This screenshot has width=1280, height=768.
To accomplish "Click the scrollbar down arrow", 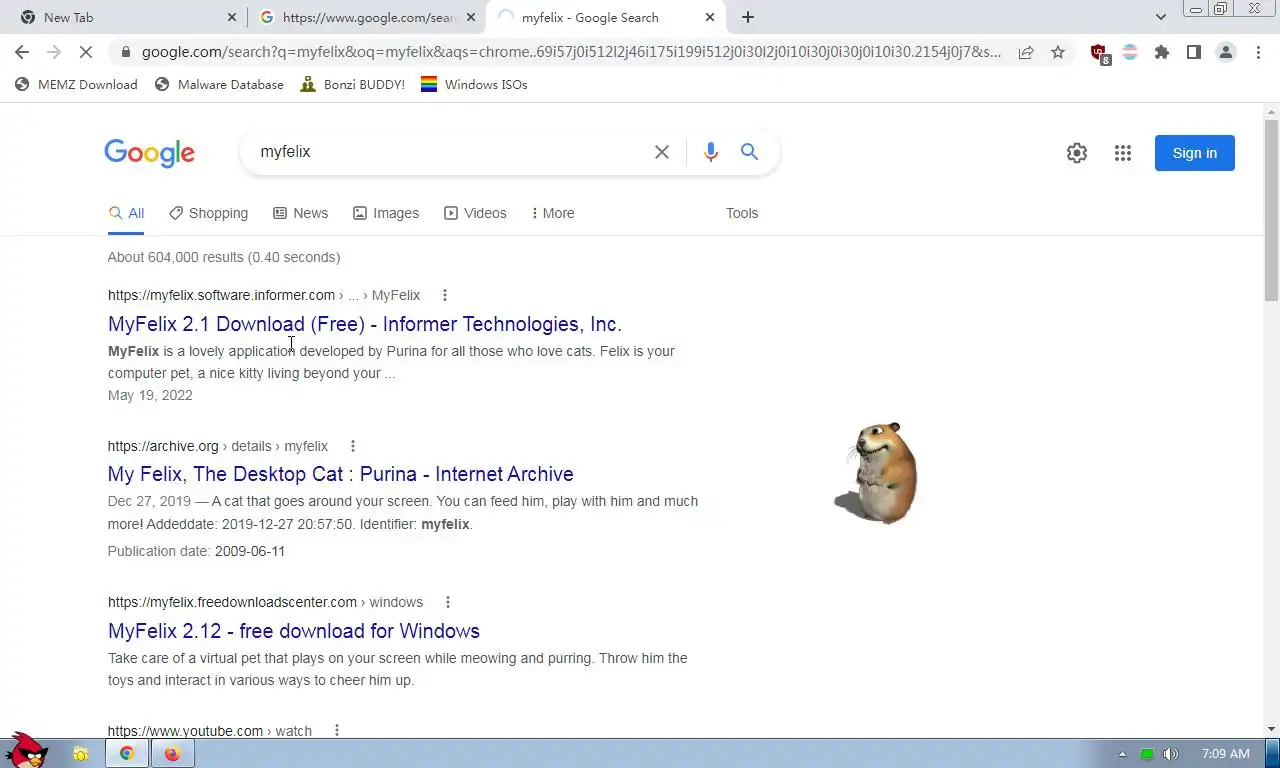I will (1272, 730).
